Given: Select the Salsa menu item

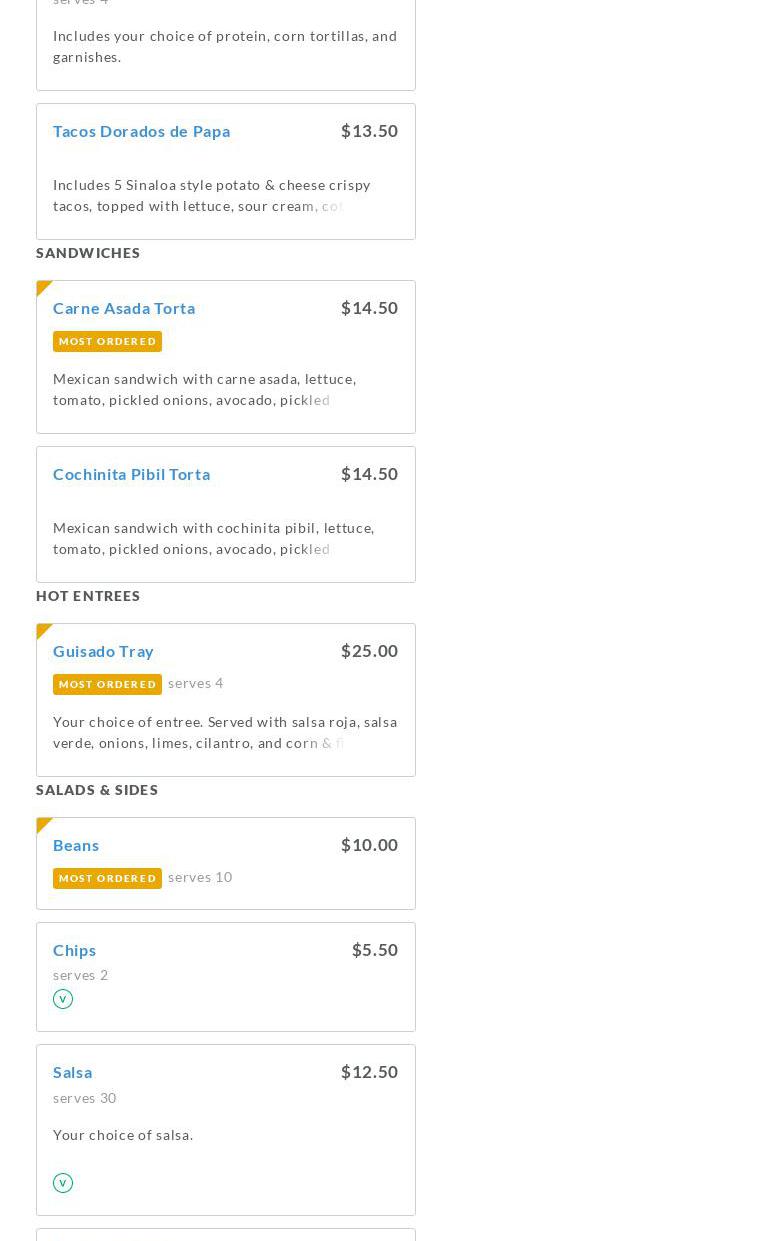Looking at the screenshot, I should click(x=72, y=1072).
